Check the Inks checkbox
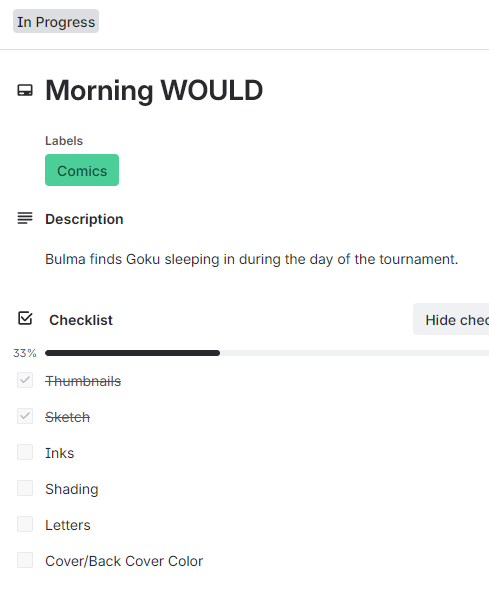Screen dimensions: 489x599 (25, 452)
